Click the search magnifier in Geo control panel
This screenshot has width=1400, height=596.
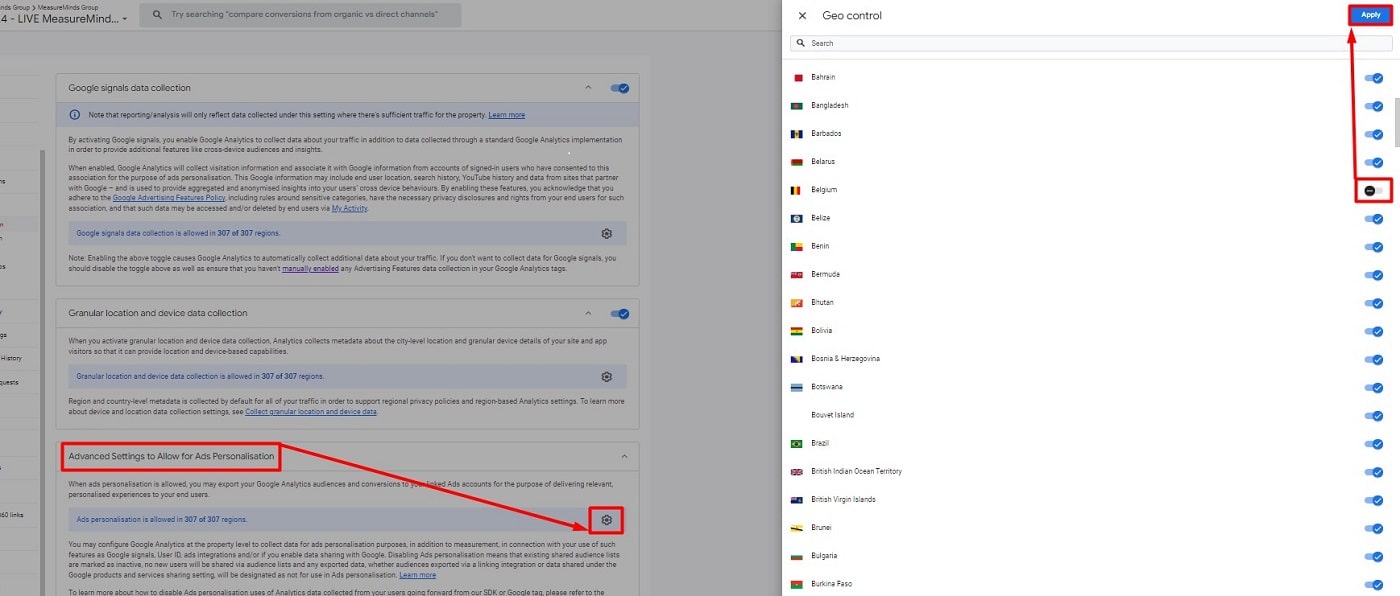pos(799,42)
